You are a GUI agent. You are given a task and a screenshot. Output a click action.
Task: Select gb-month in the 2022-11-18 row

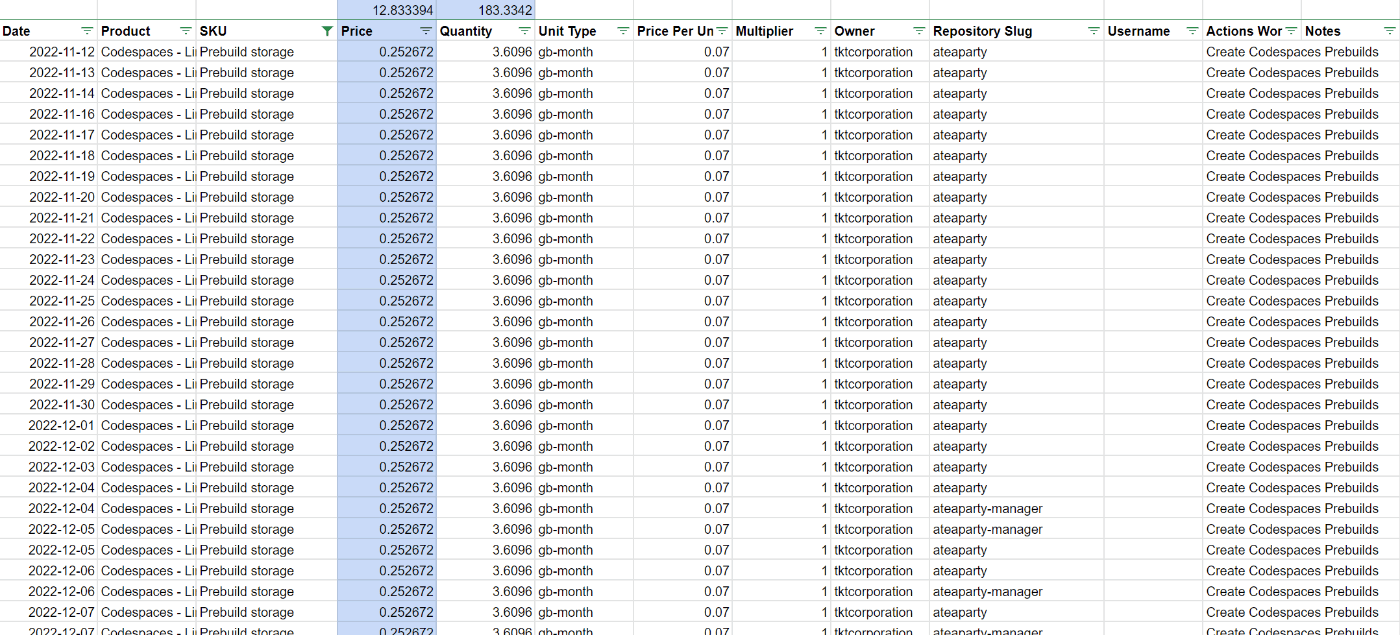(584, 156)
